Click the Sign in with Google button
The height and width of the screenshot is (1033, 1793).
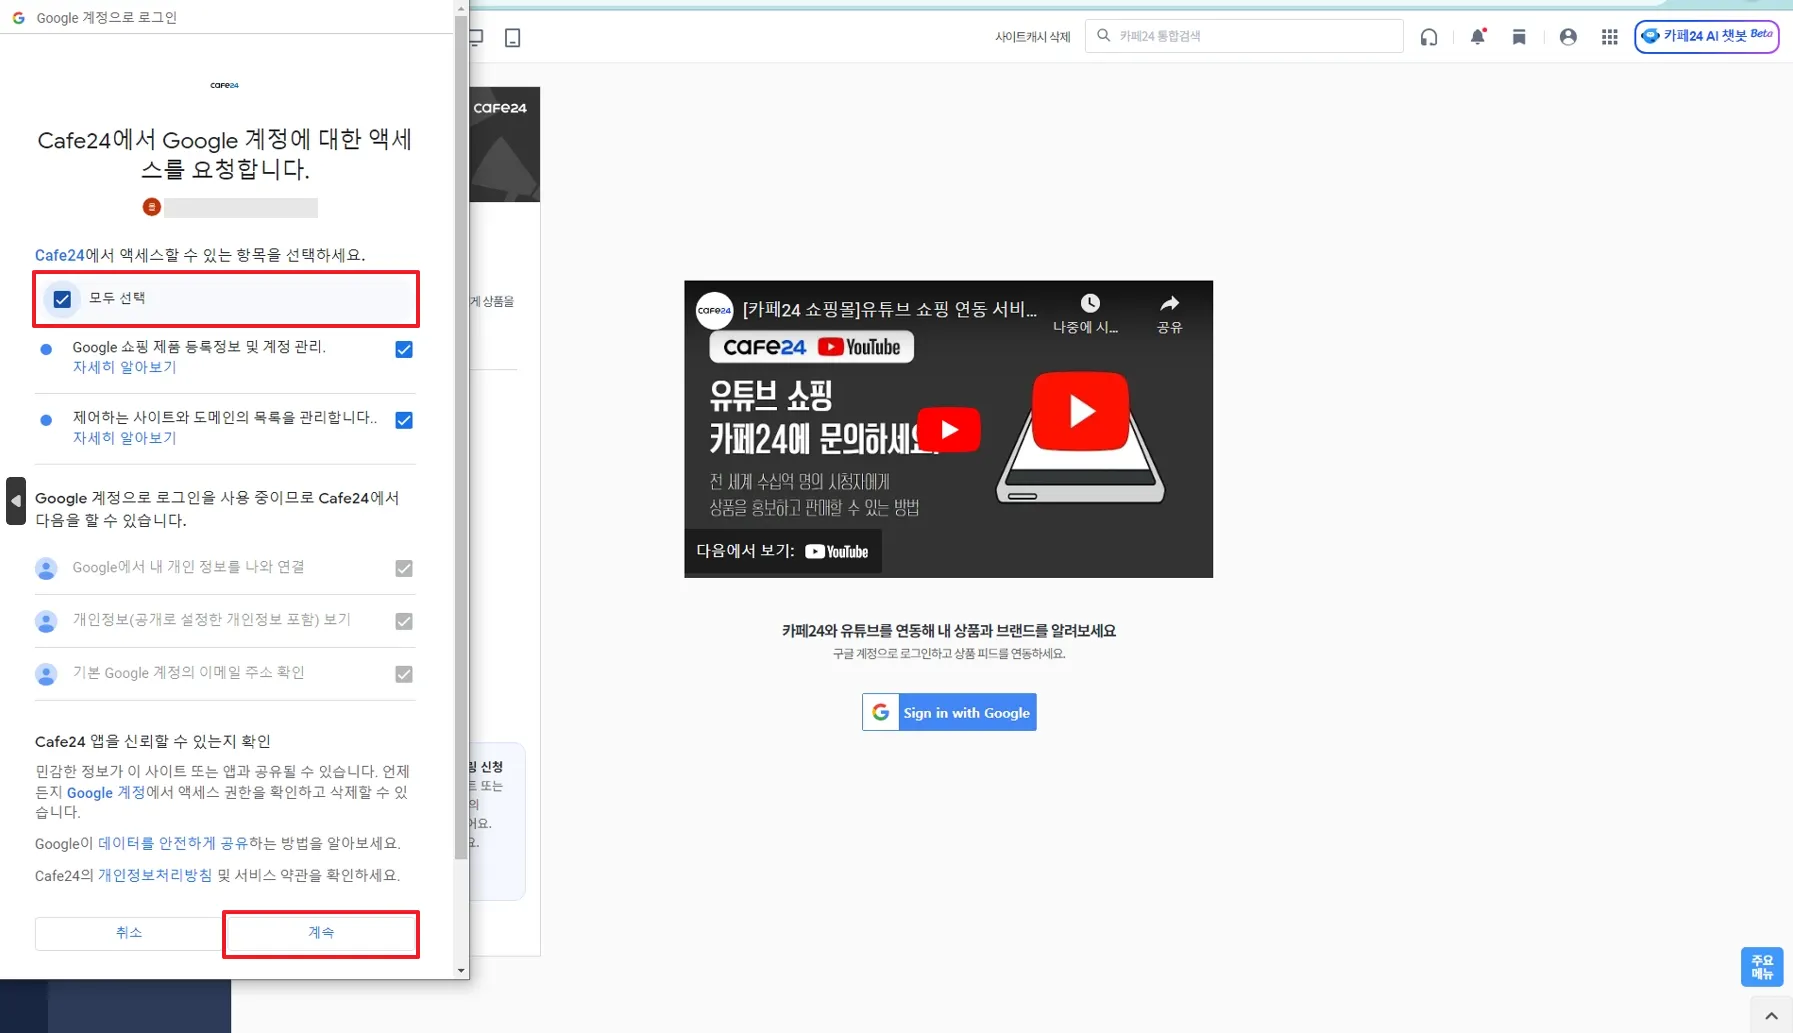point(949,712)
